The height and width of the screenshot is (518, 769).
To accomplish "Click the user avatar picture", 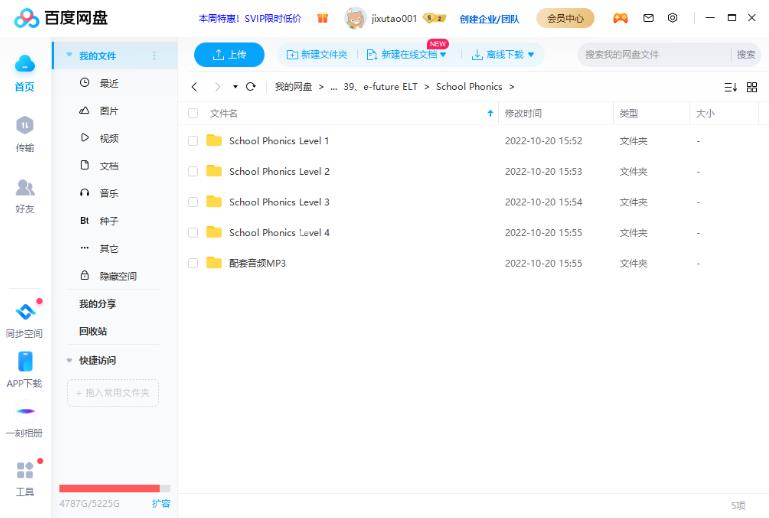I will coord(355,18).
